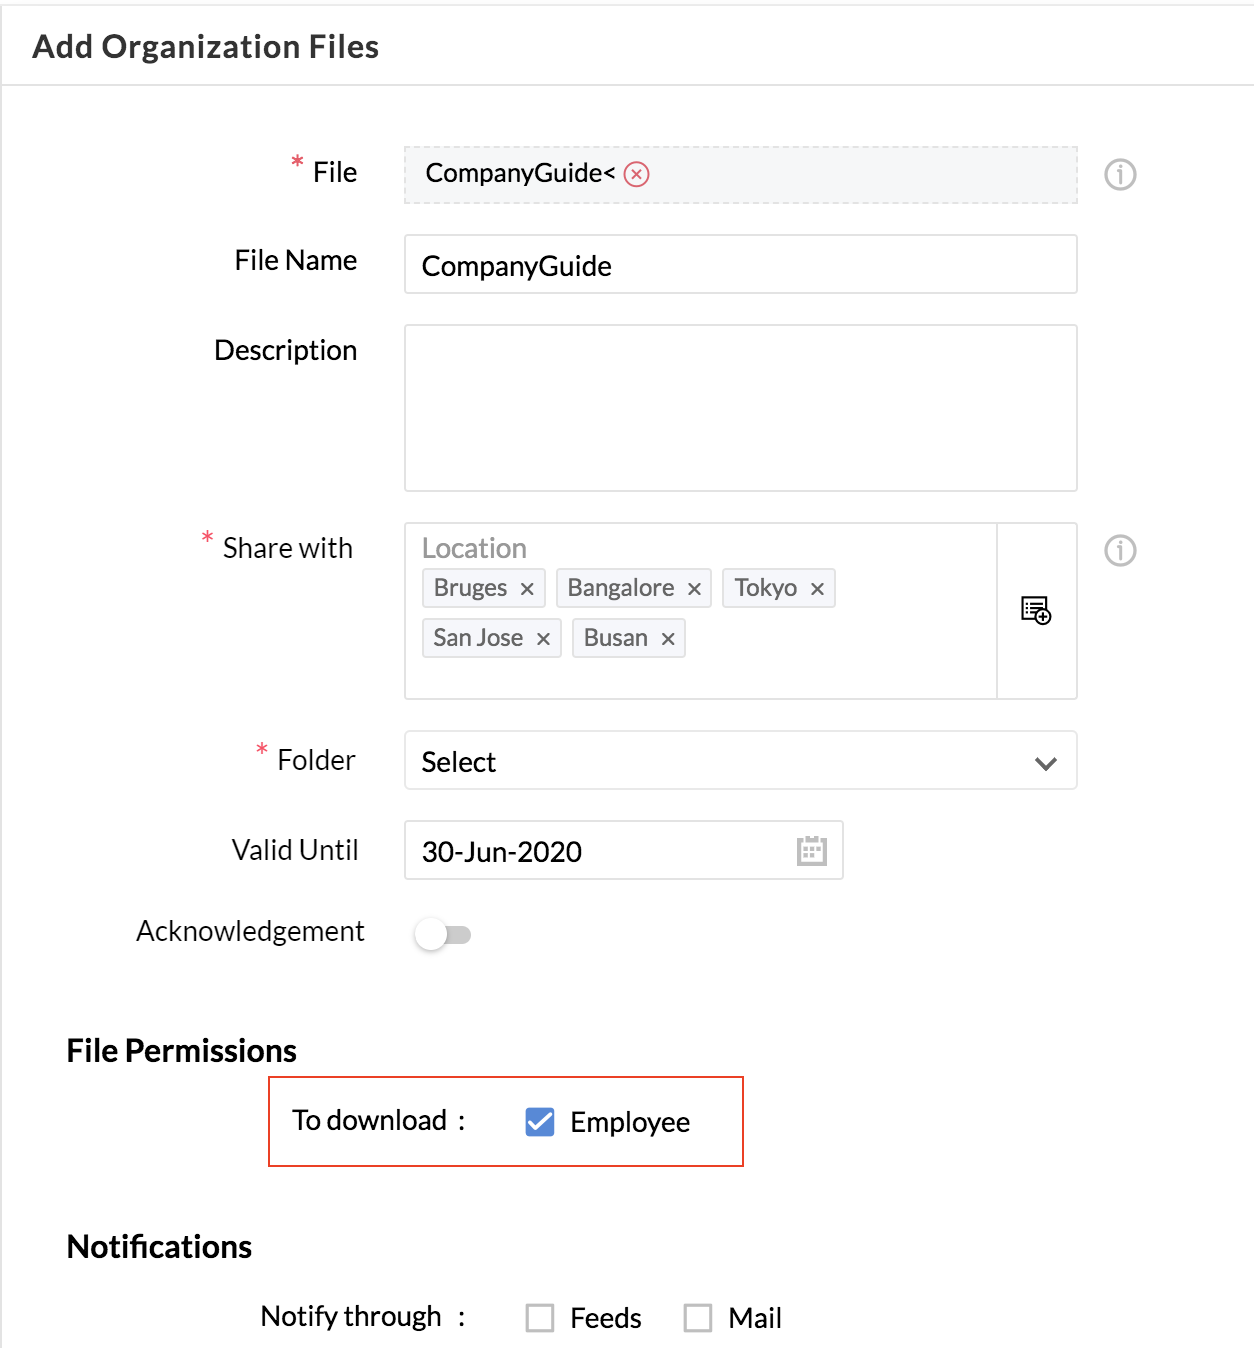This screenshot has height=1348, width=1254.
Task: Click inside the Description text area
Action: 741,408
